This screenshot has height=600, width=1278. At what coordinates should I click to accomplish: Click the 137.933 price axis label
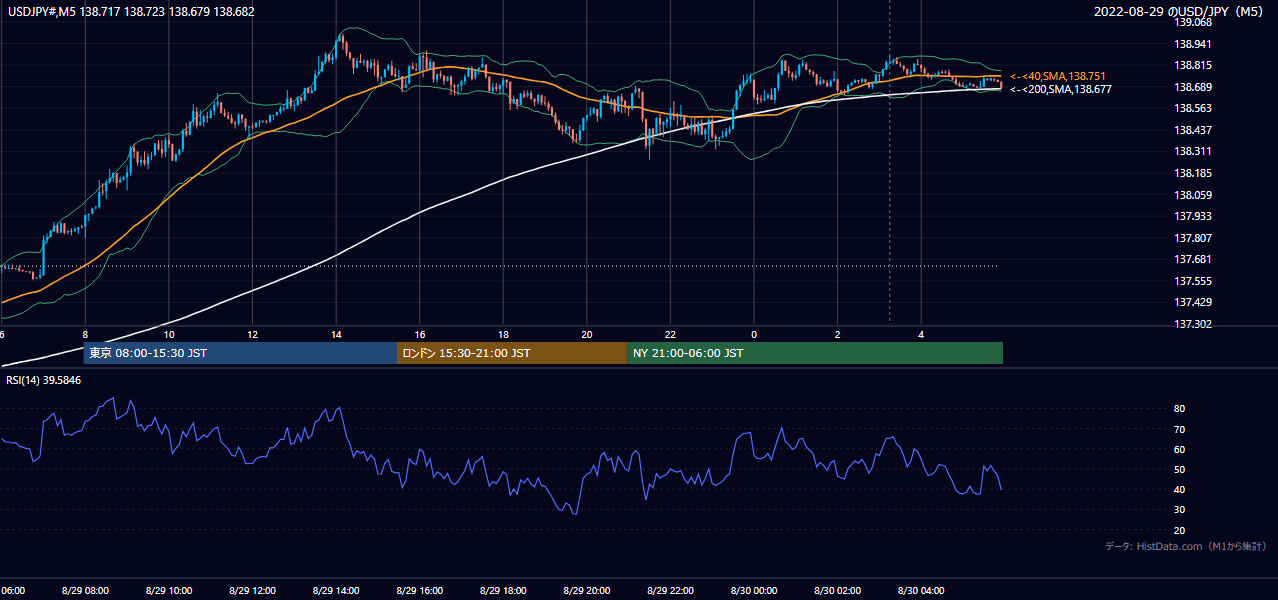1192,216
